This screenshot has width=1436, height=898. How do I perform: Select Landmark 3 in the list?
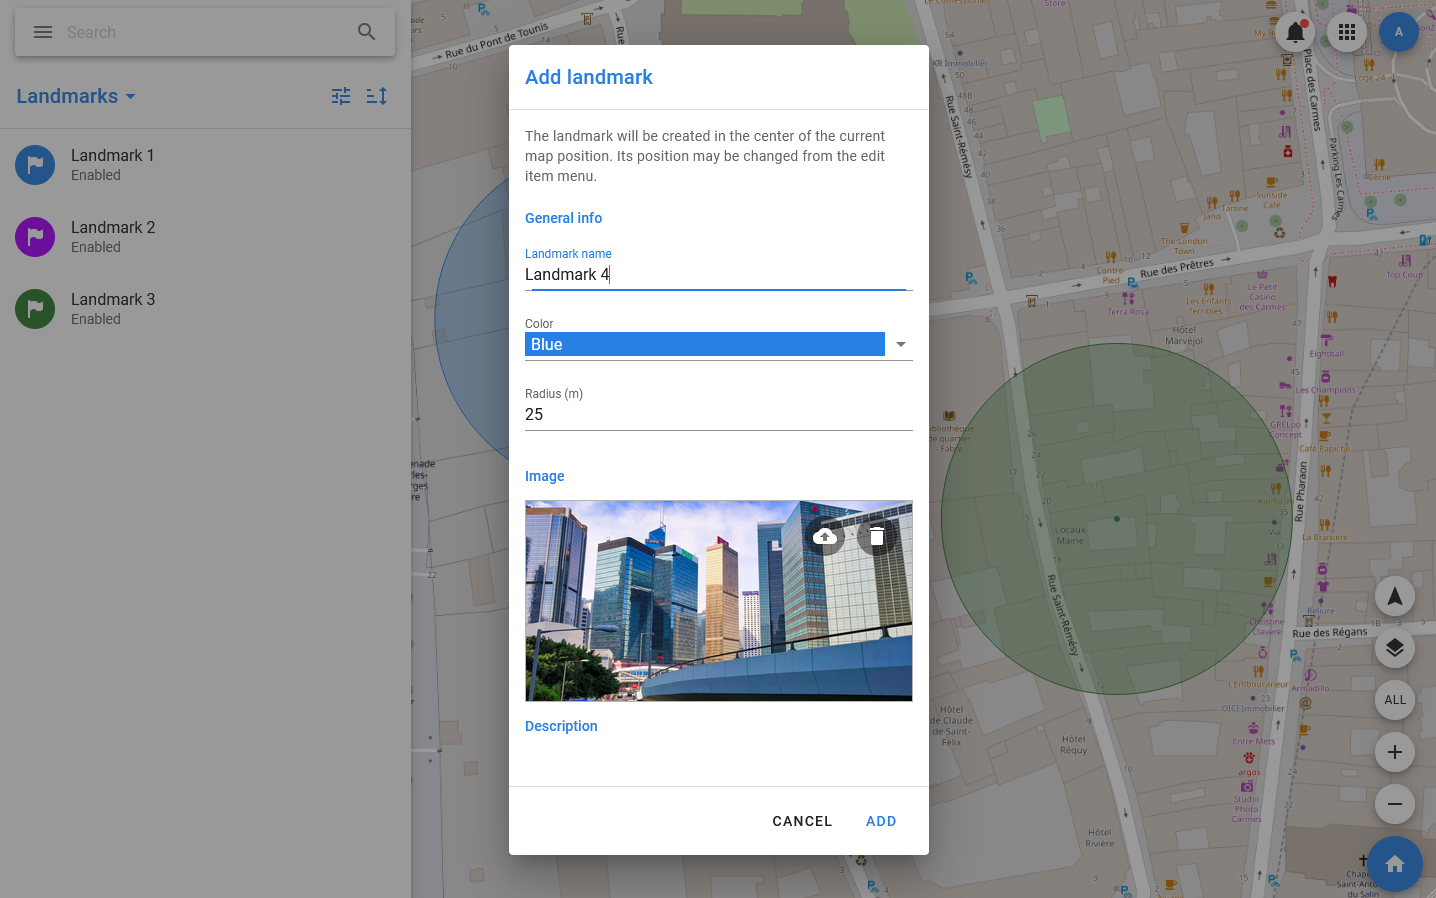[112, 309]
